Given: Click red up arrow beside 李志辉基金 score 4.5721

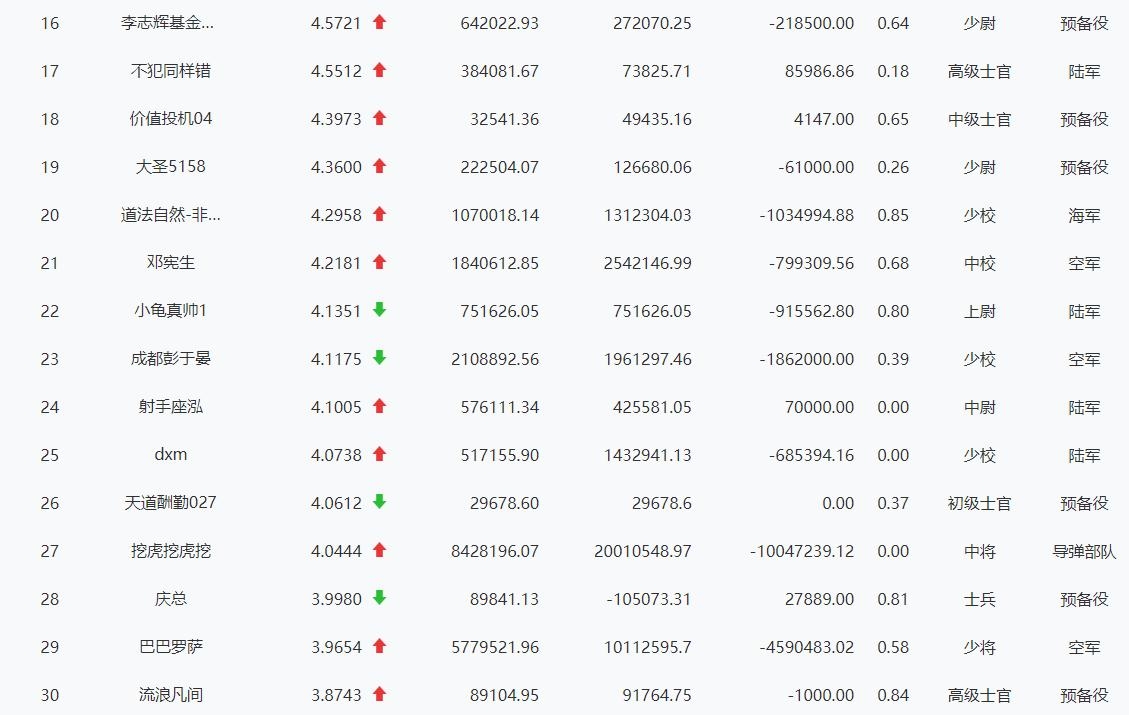Looking at the screenshot, I should pos(379,22).
